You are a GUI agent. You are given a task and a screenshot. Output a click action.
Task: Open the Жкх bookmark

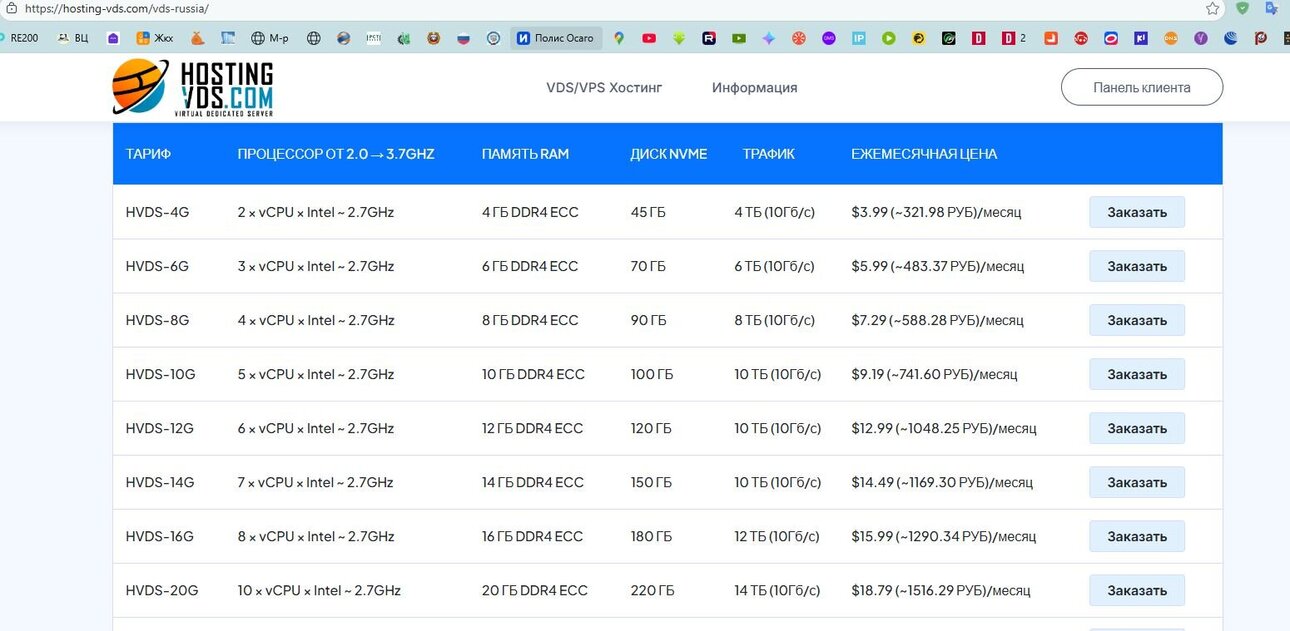154,38
